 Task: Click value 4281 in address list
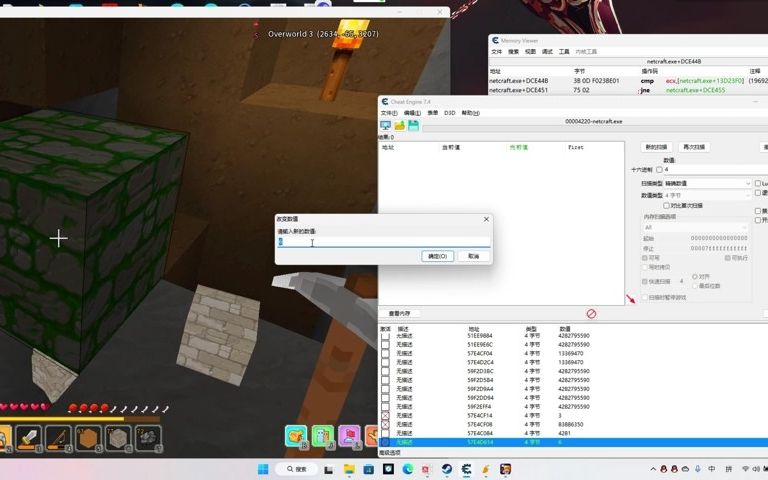(564, 433)
